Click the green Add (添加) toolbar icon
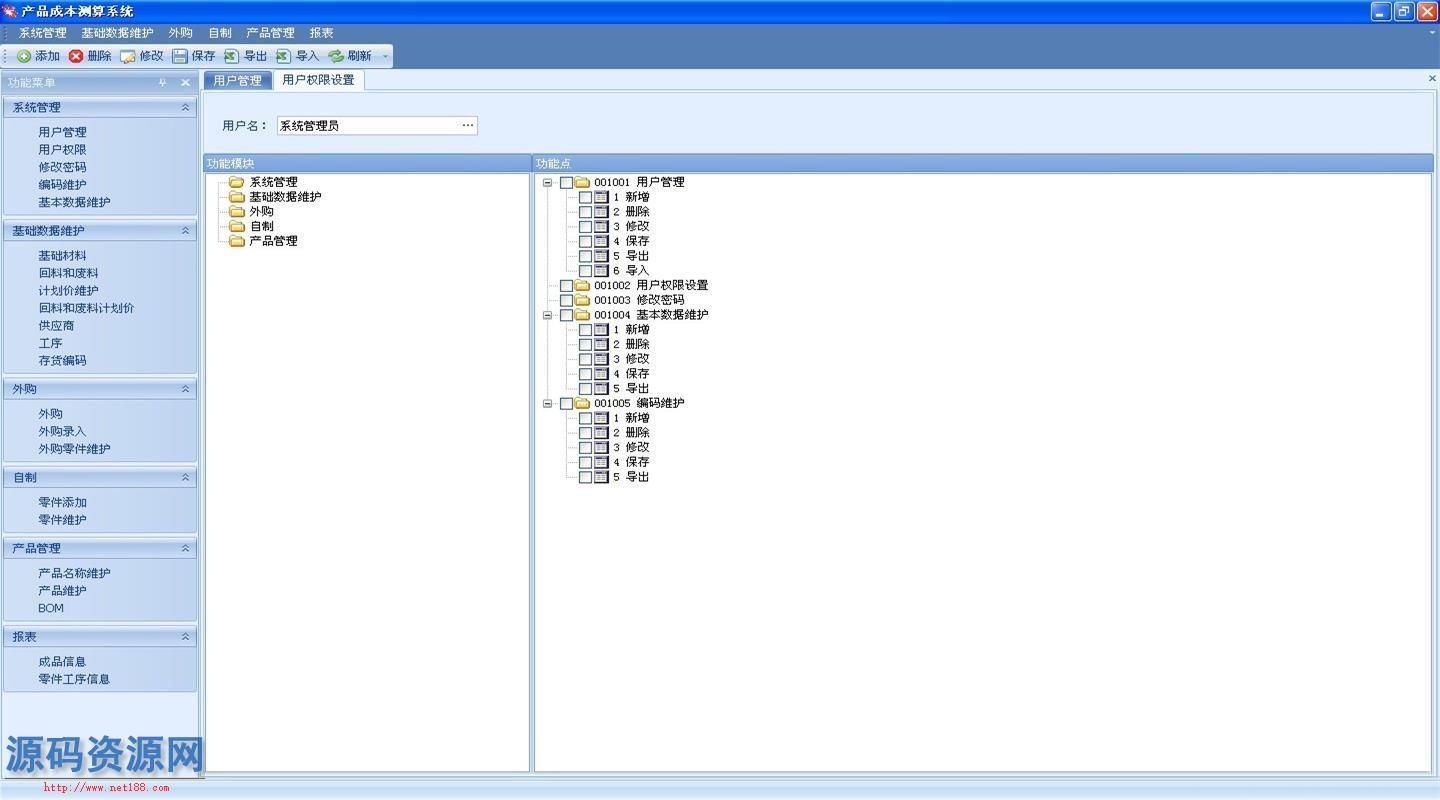This screenshot has width=1440, height=800. [x=24, y=56]
